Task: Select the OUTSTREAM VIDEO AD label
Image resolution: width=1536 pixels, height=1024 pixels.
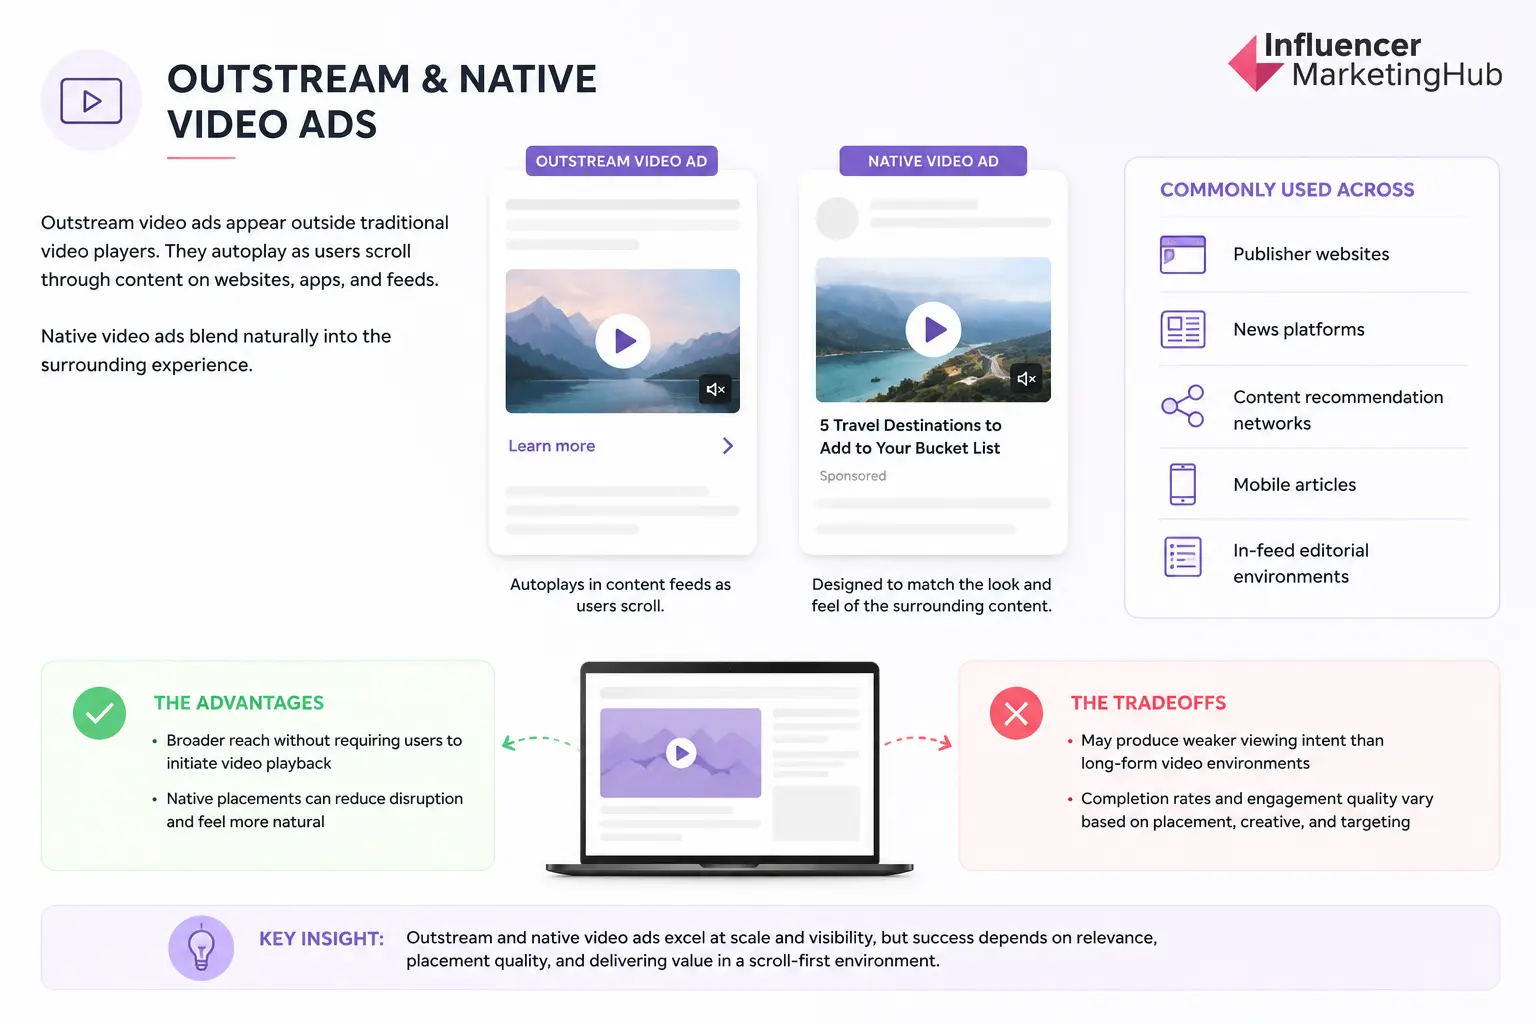Action: tap(621, 161)
